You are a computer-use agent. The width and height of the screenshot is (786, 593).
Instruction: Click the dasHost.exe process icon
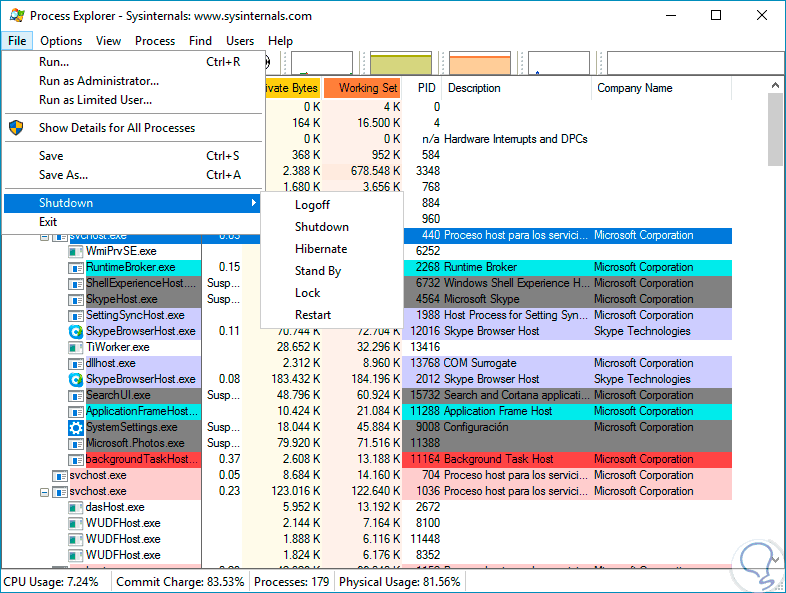75,507
